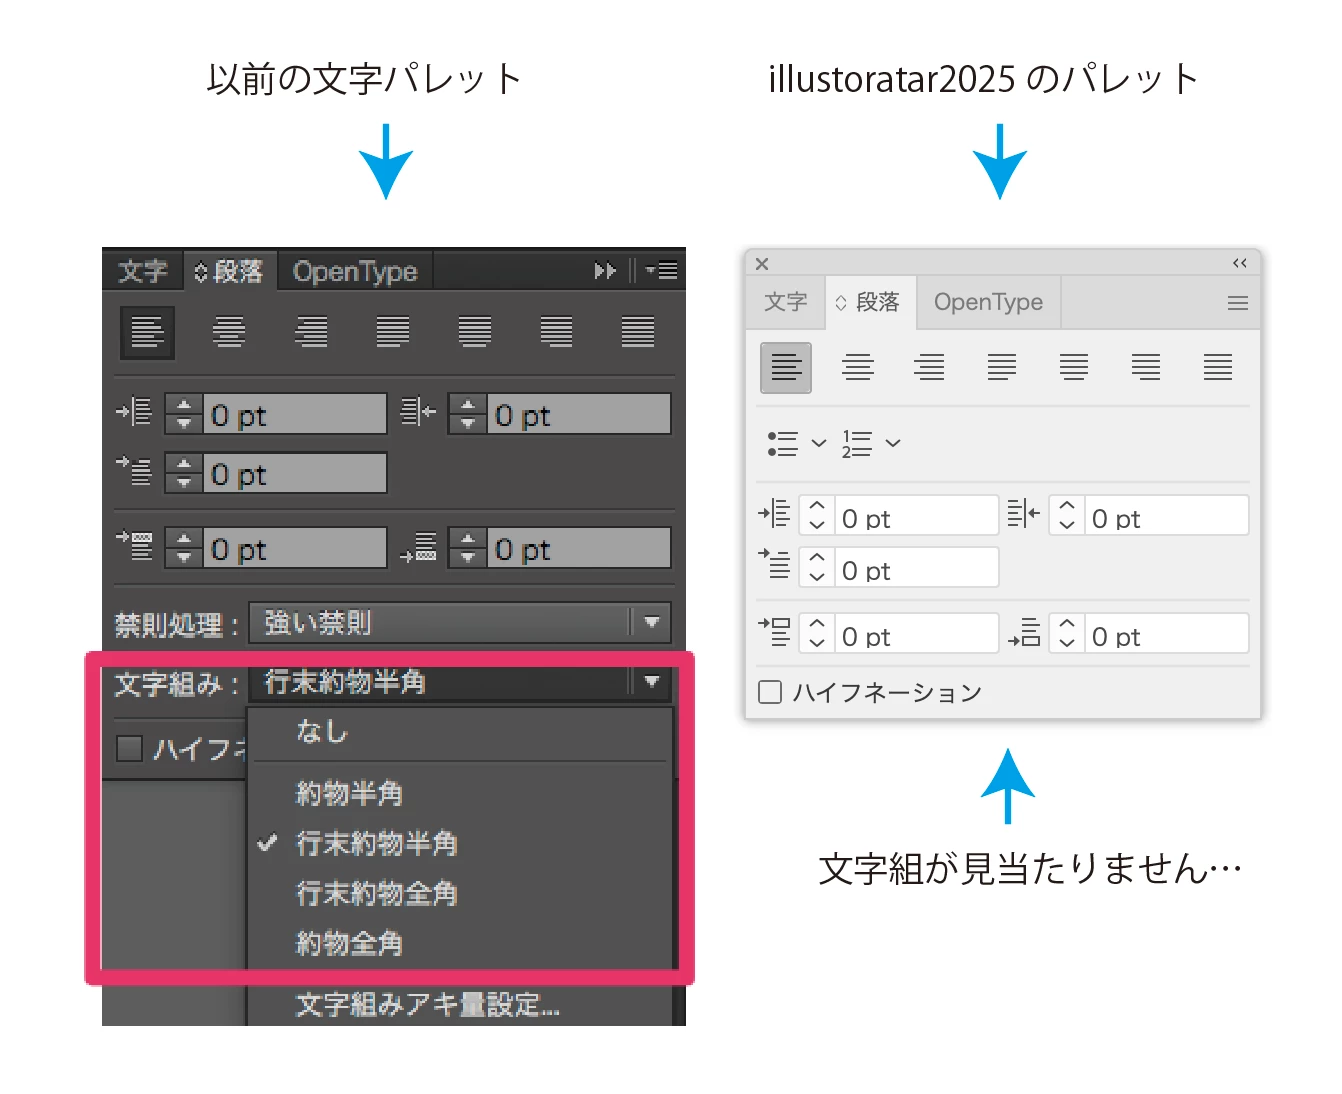Switch to 段落 tab in light panel
1342x1094 pixels.
[870, 302]
